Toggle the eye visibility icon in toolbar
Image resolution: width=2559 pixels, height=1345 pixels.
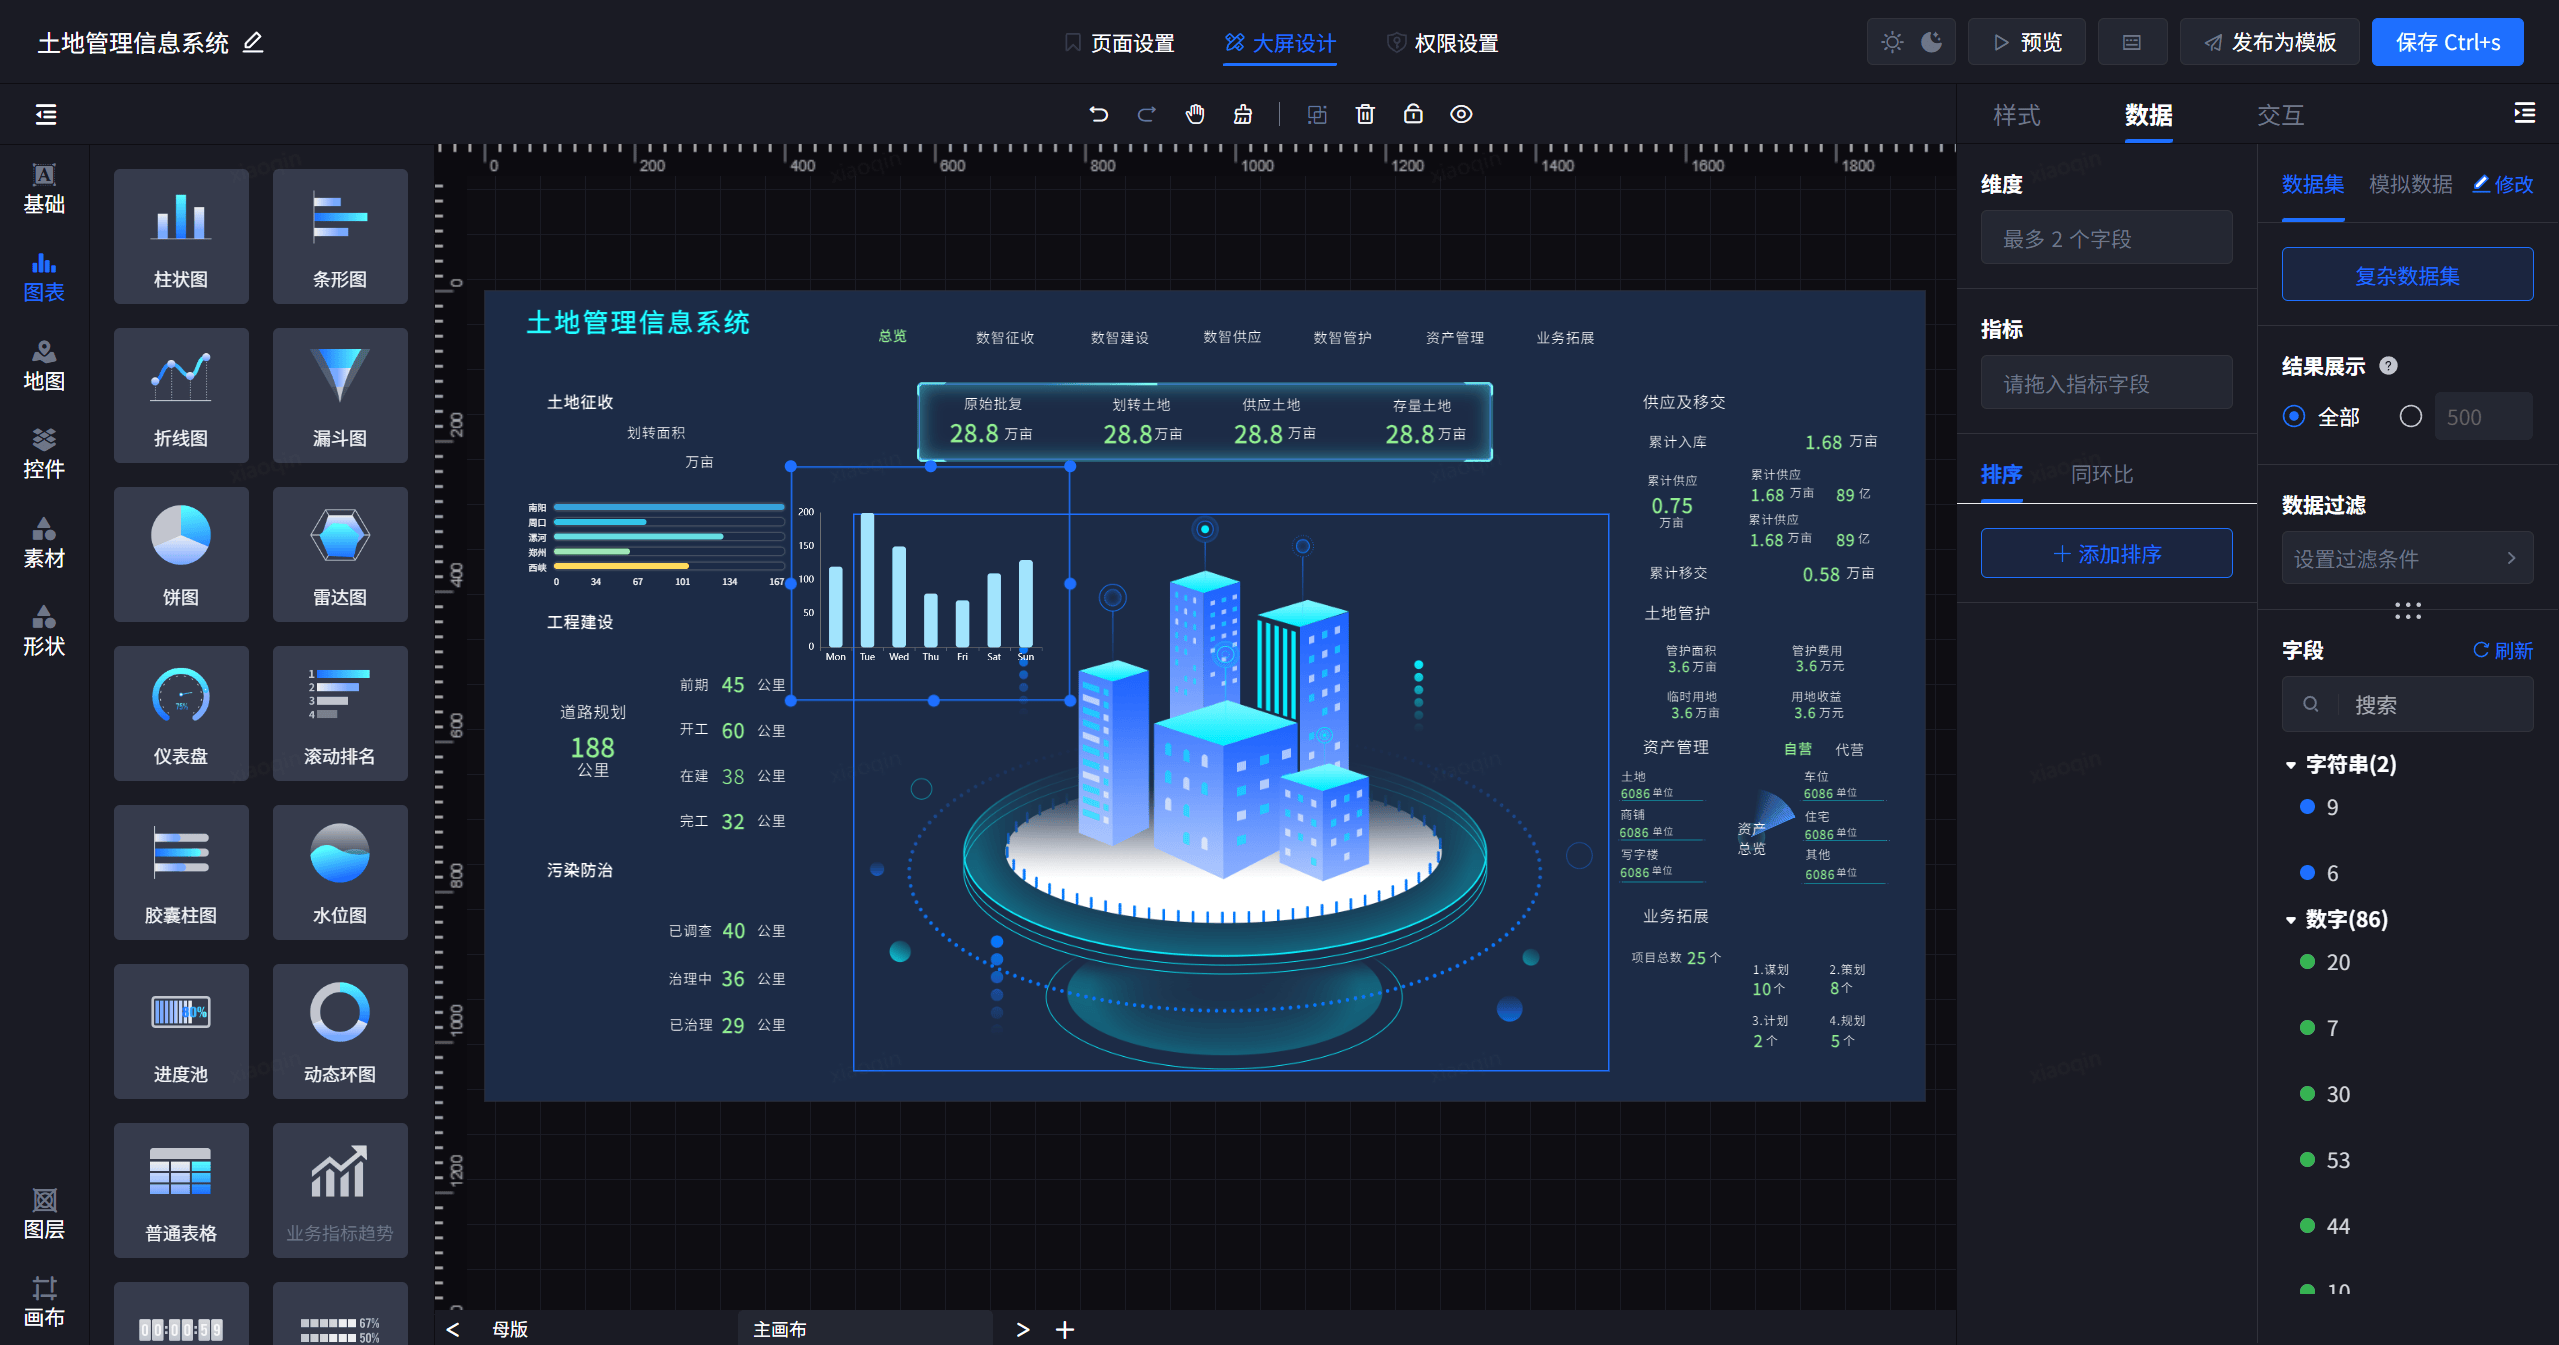(1461, 114)
